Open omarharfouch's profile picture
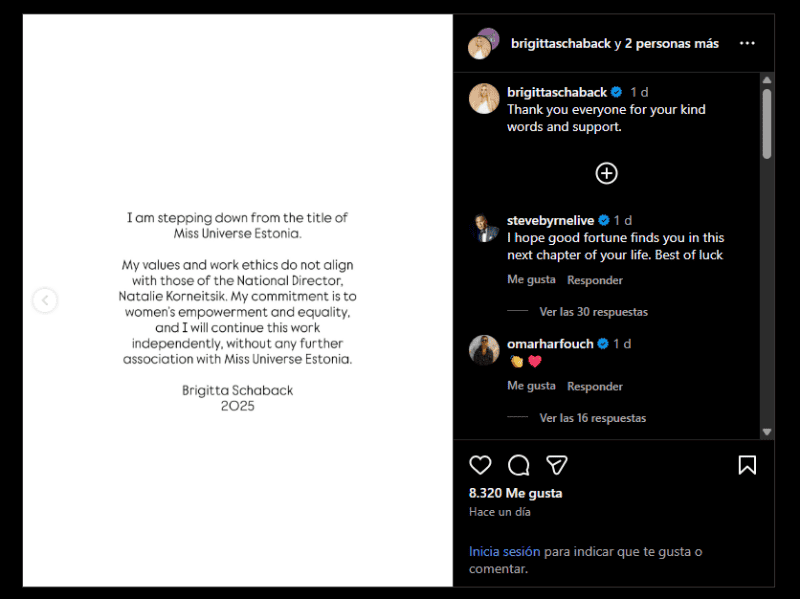The height and width of the screenshot is (599, 800). [485, 350]
